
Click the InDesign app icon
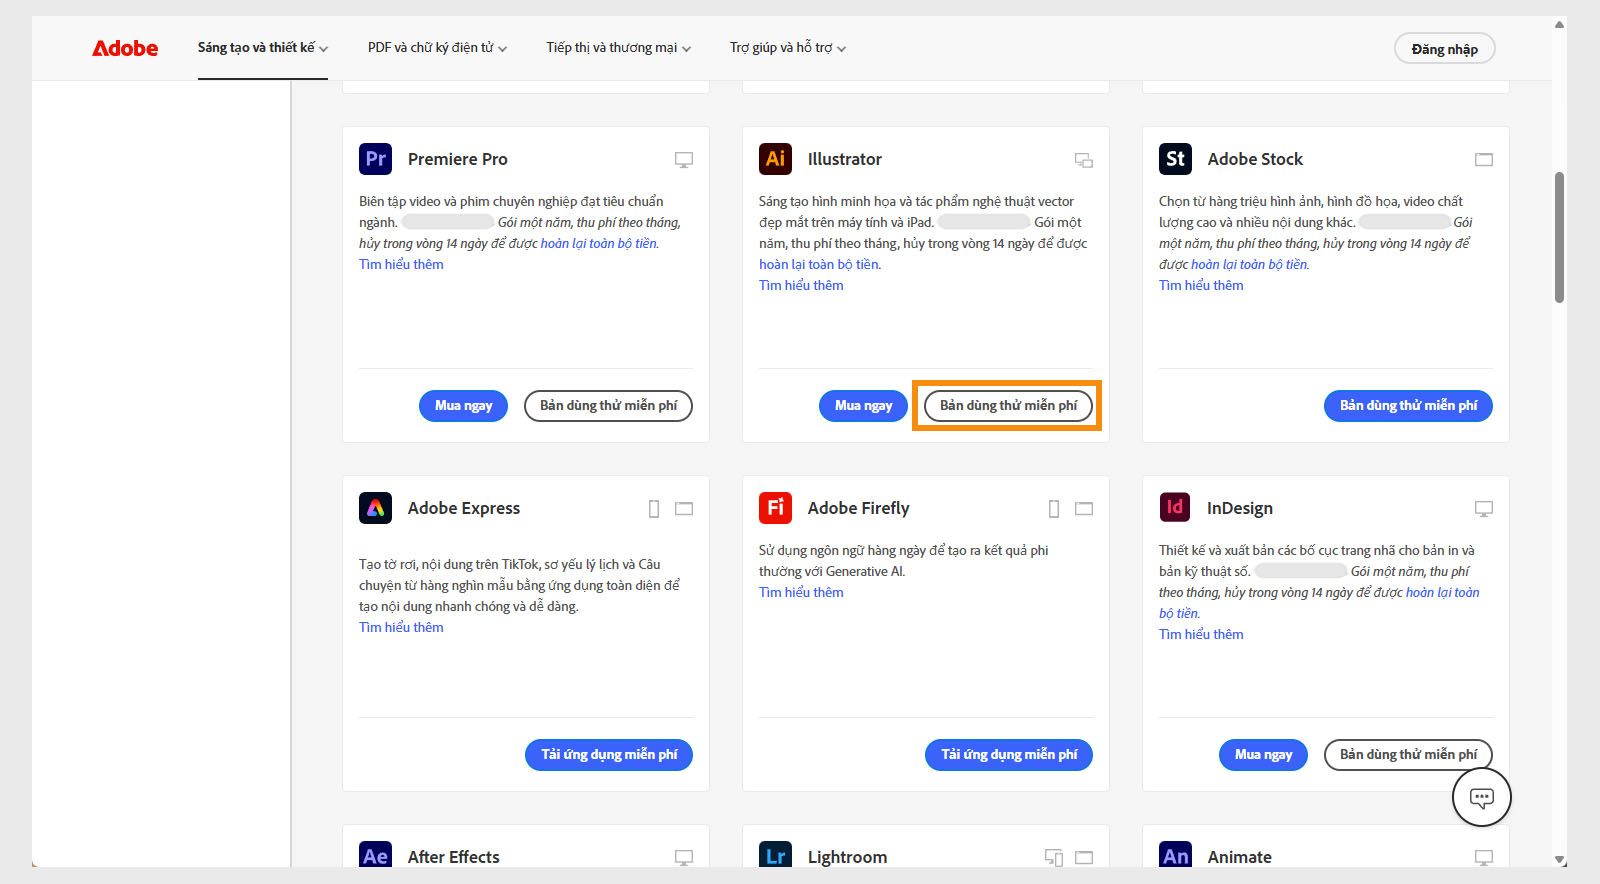[x=1175, y=508]
